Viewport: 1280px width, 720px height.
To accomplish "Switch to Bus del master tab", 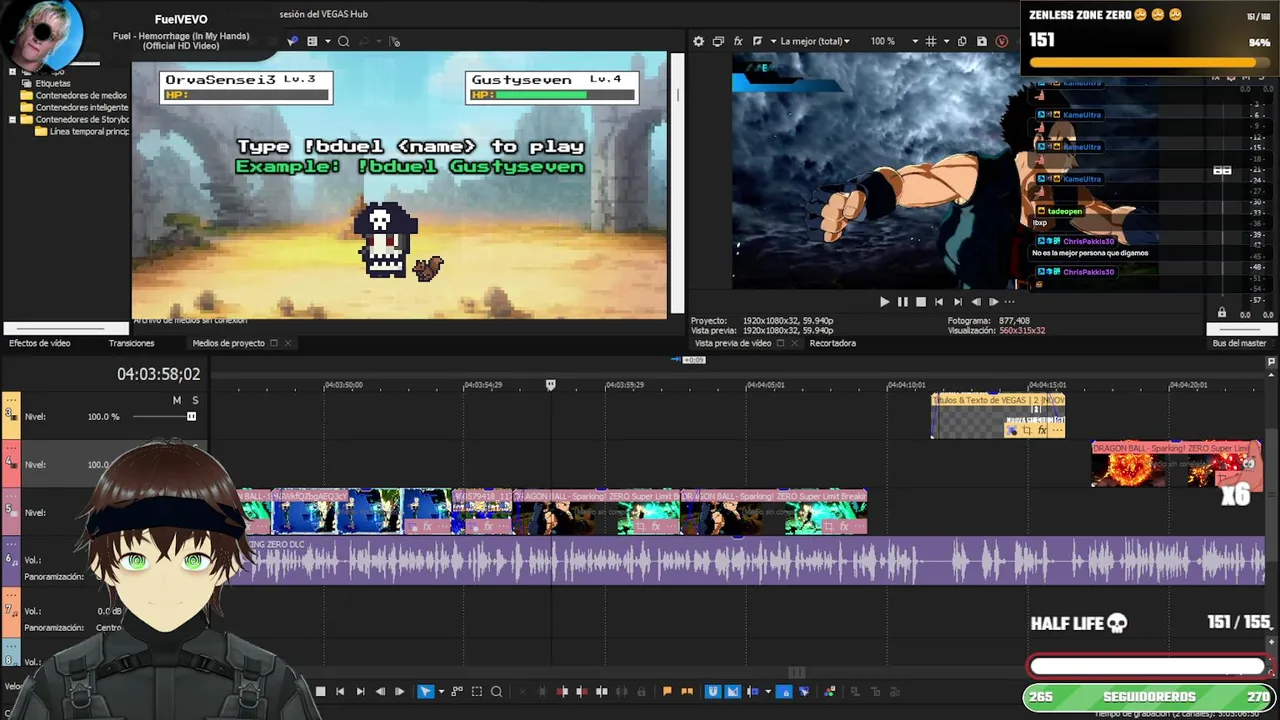I will 1239,343.
